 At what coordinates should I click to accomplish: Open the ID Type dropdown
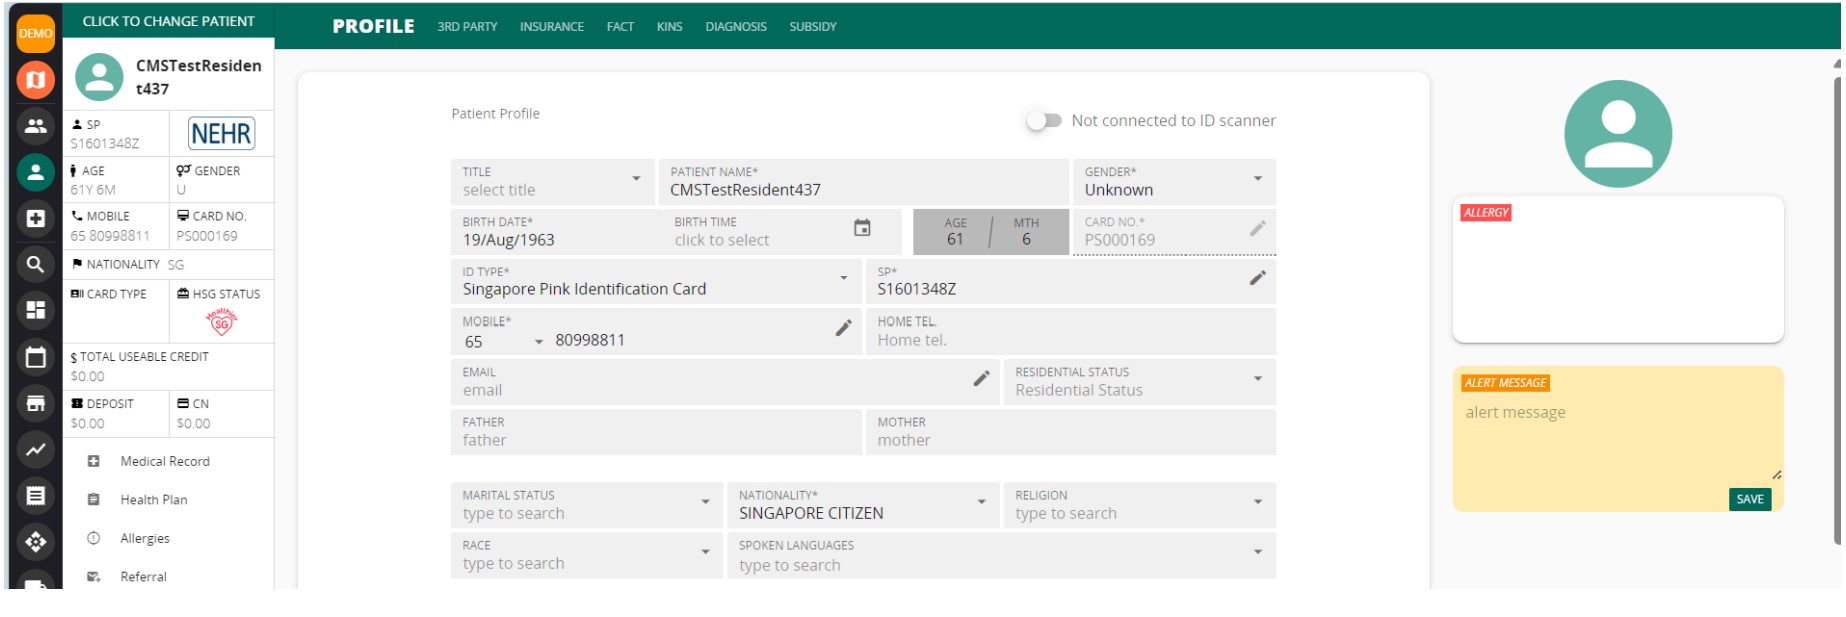pos(656,280)
